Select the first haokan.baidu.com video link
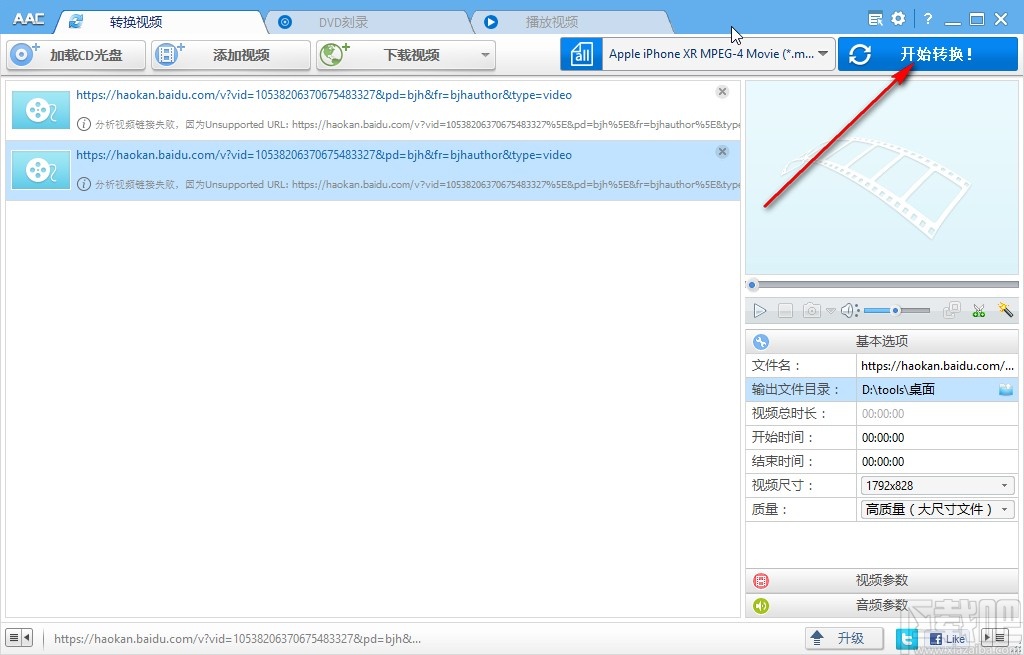The image size is (1024, 655). coord(324,95)
